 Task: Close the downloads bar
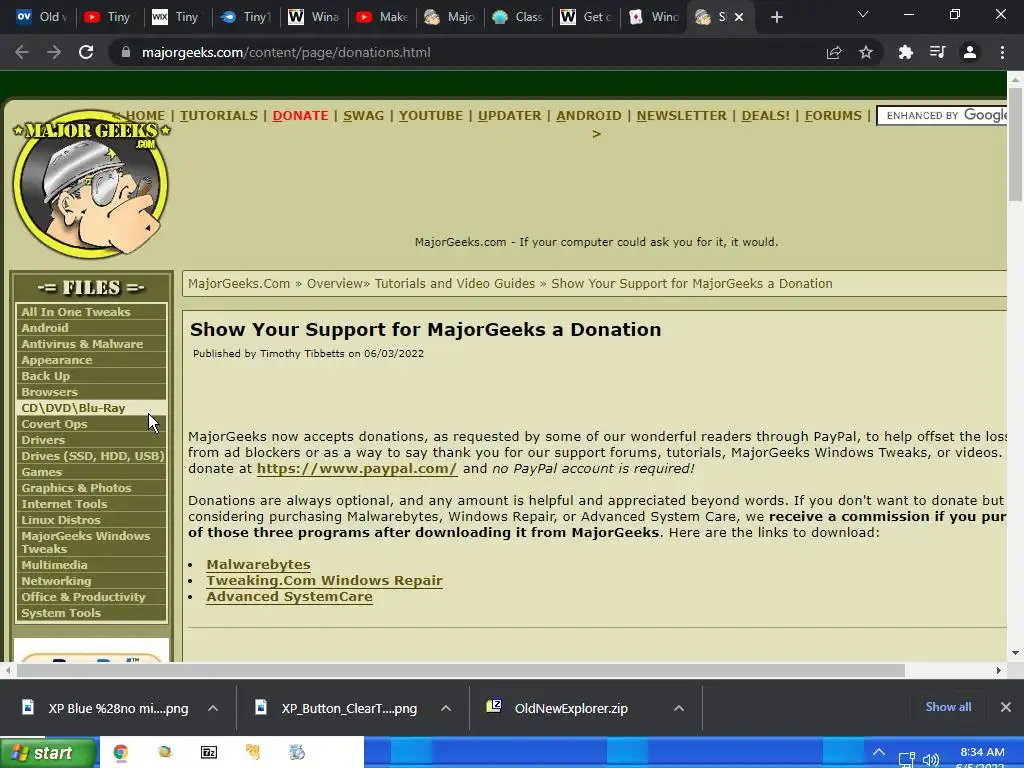tap(1006, 707)
